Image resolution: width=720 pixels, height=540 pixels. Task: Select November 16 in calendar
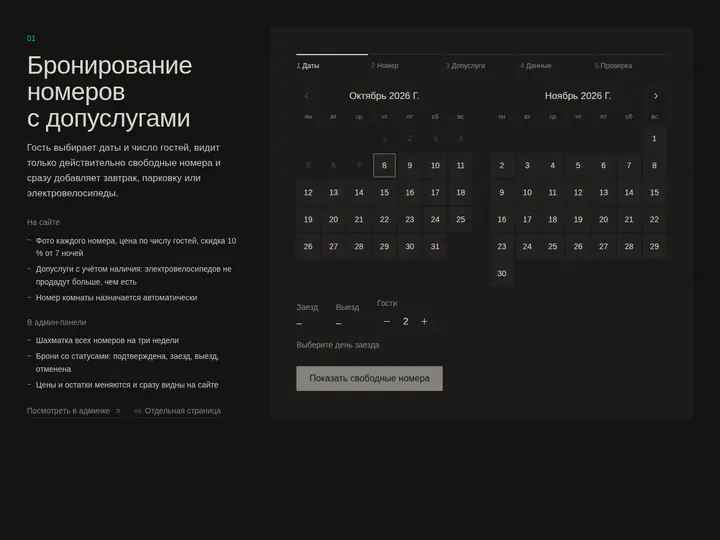click(502, 219)
